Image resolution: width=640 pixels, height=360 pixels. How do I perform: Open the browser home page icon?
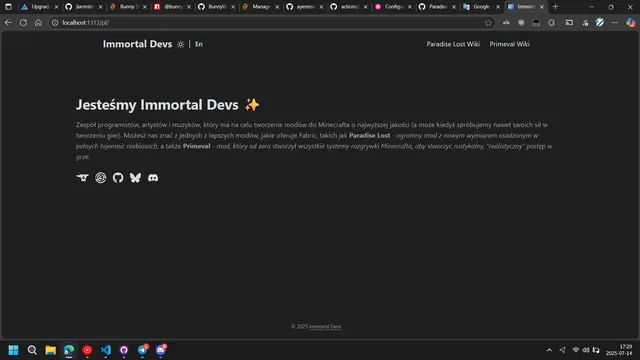coord(38,23)
